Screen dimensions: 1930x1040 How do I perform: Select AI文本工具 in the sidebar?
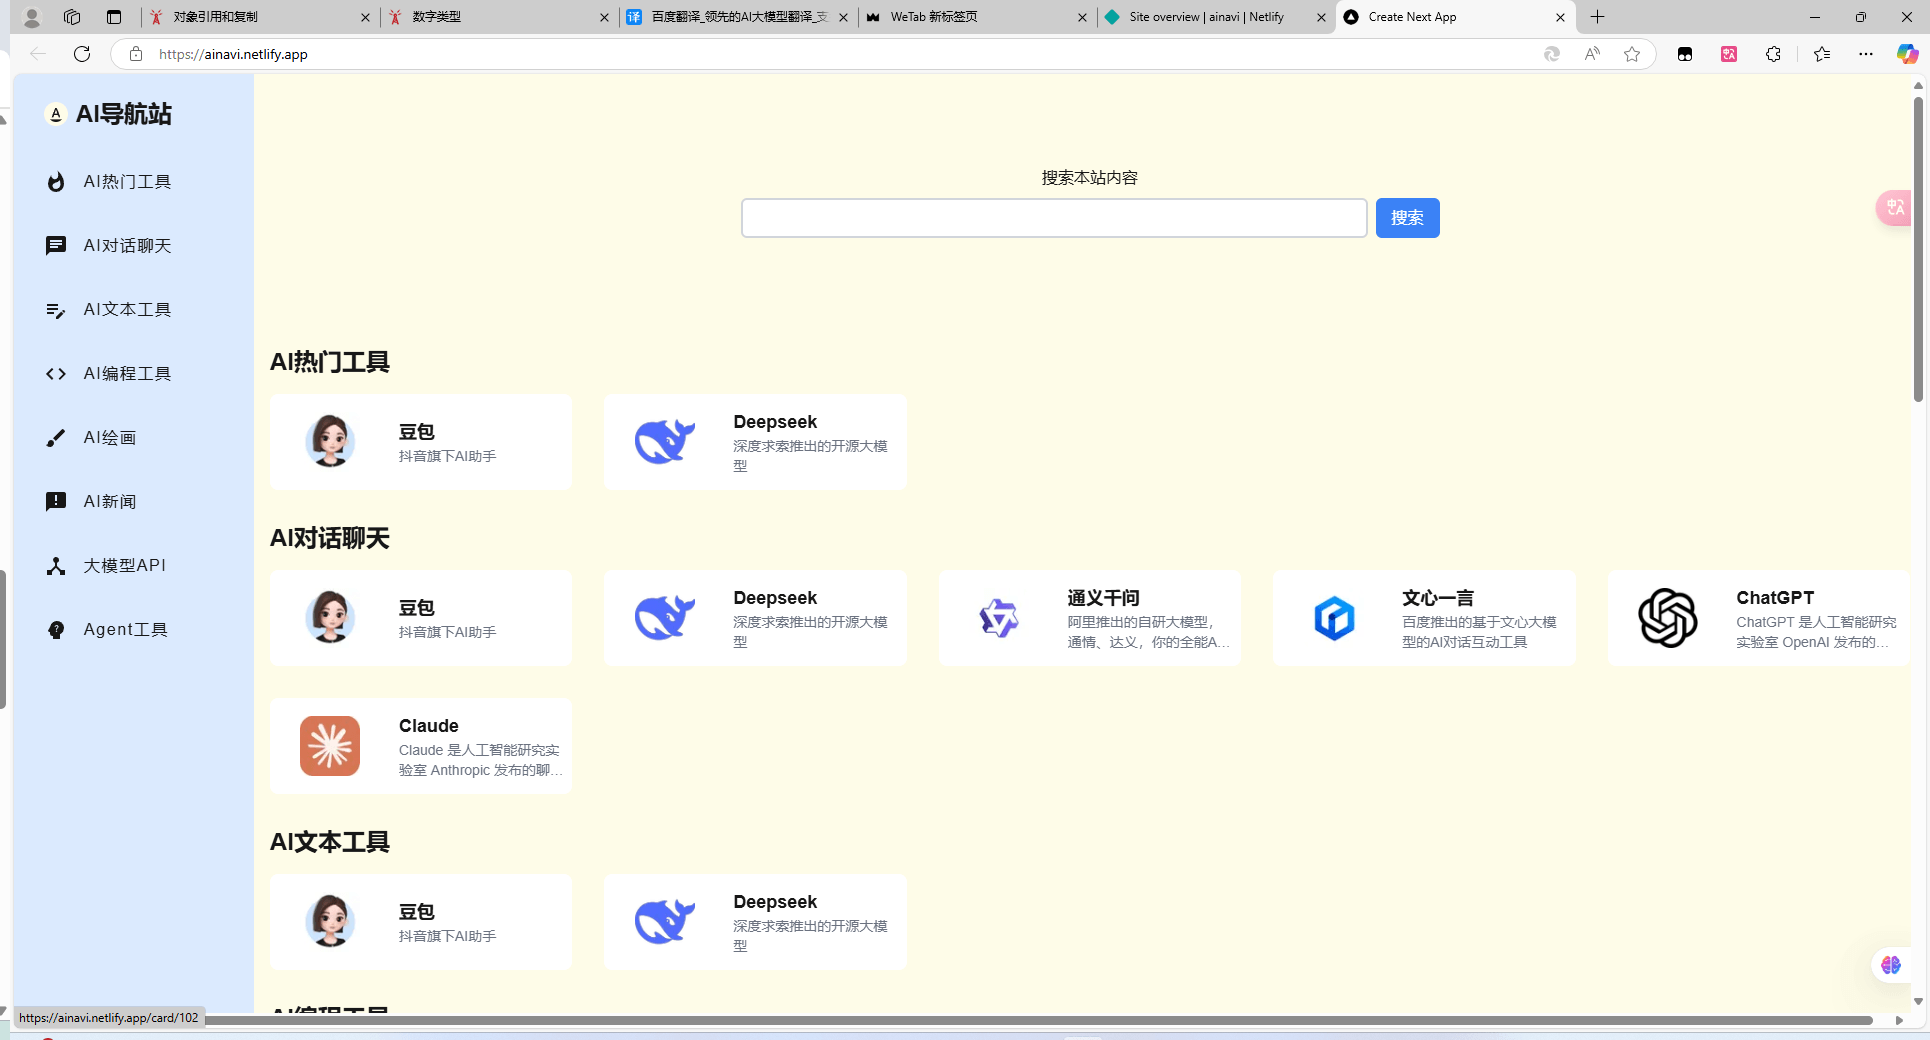[127, 310]
